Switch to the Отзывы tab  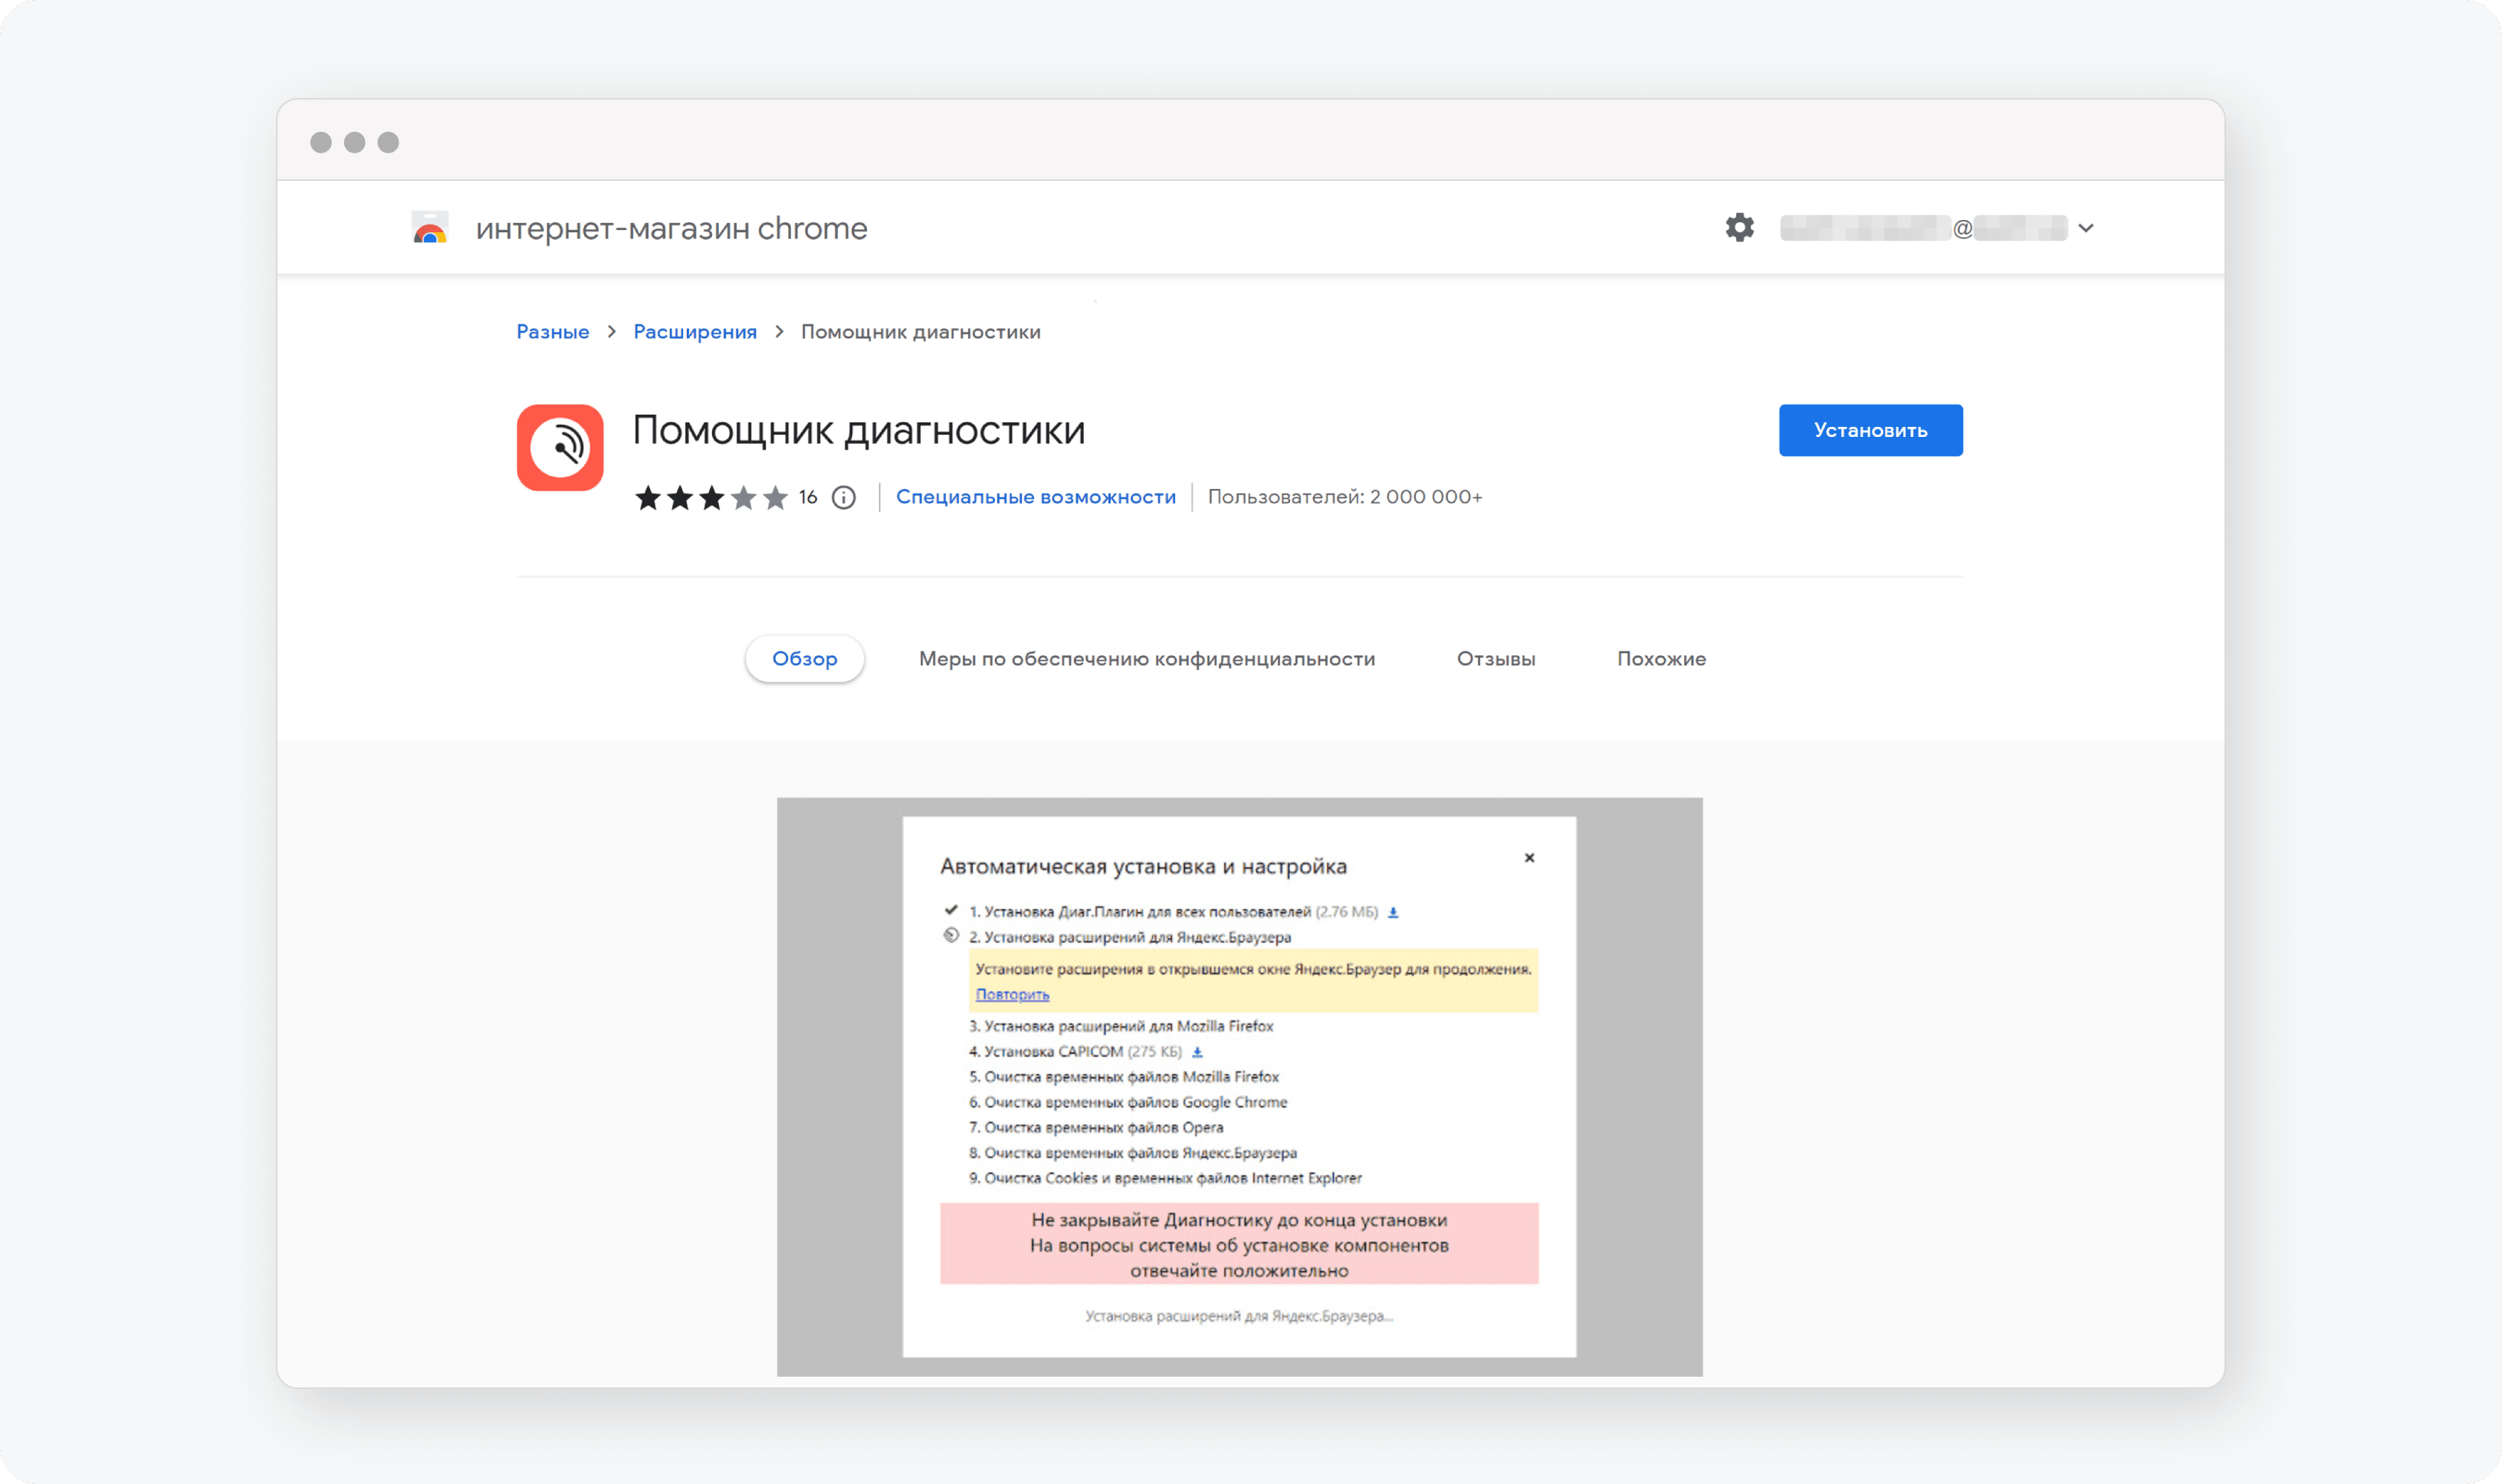coord(1496,657)
